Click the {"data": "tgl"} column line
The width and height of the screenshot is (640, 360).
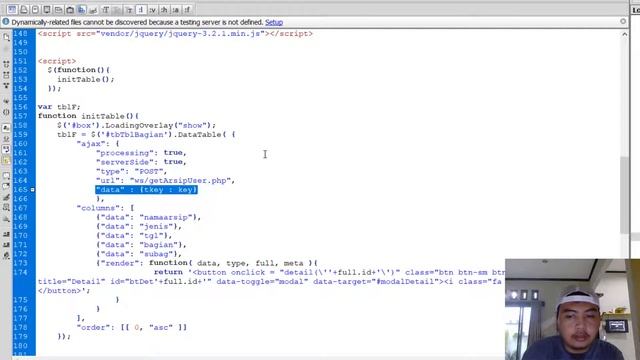pyautogui.click(x=134, y=236)
